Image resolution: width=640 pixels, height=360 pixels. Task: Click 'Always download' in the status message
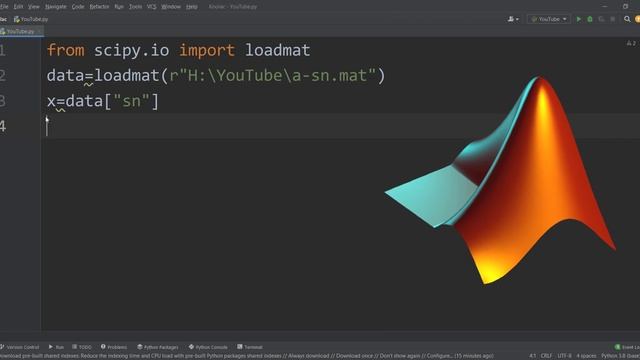pyautogui.click(x=309, y=356)
